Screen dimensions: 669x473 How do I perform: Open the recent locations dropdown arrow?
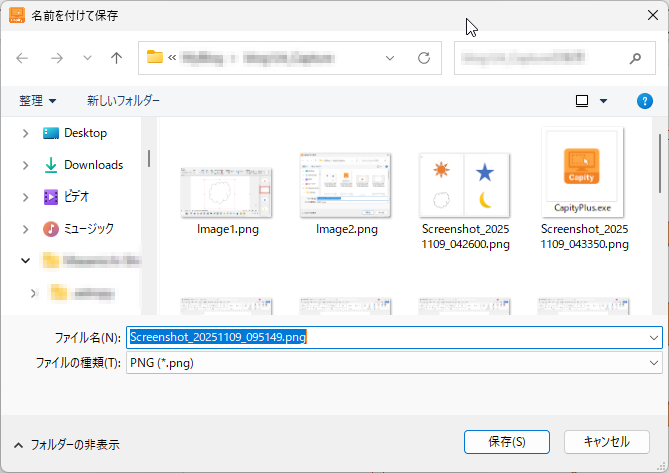point(87,58)
